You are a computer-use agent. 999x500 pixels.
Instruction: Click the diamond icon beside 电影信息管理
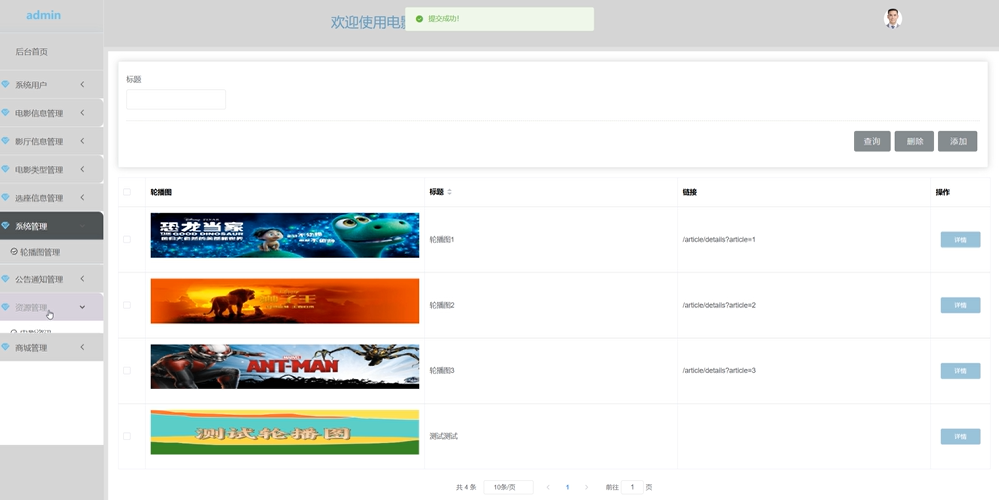pos(5,113)
